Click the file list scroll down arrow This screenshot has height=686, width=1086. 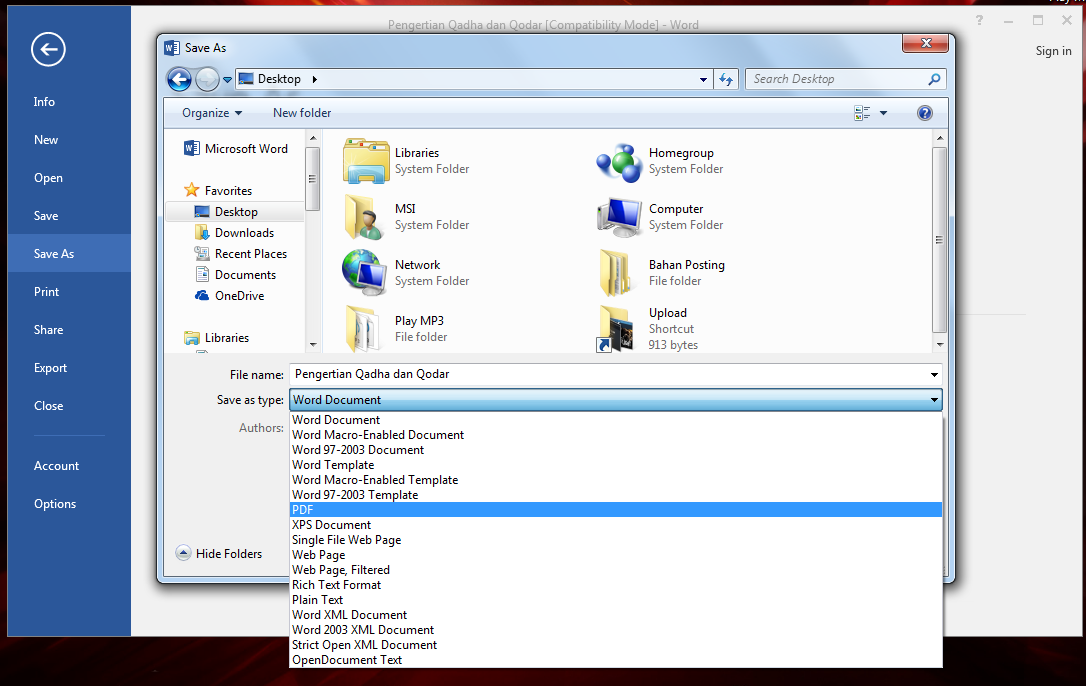point(940,344)
